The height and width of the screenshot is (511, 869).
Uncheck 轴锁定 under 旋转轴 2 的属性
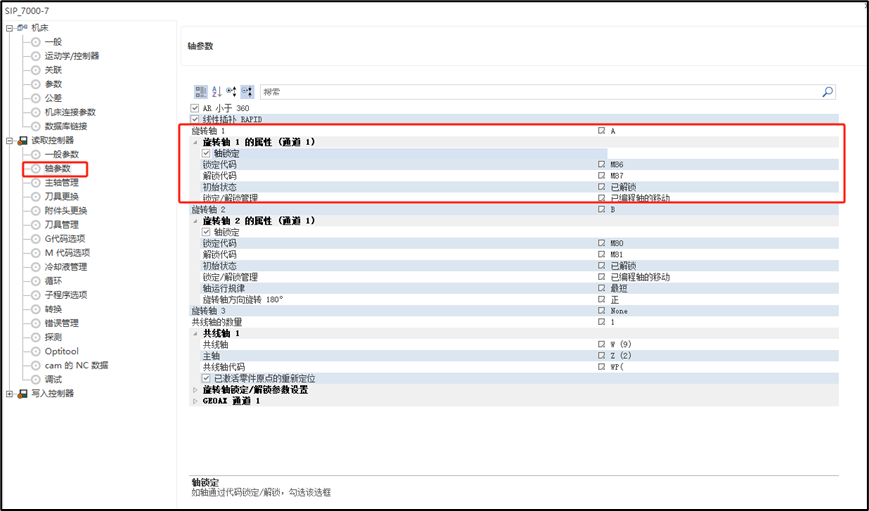(x=206, y=232)
